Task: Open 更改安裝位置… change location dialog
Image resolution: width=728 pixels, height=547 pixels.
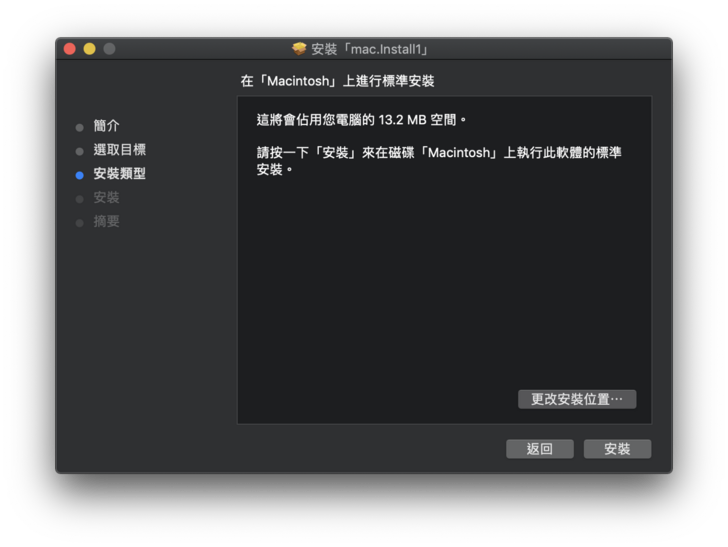Action: tap(577, 399)
